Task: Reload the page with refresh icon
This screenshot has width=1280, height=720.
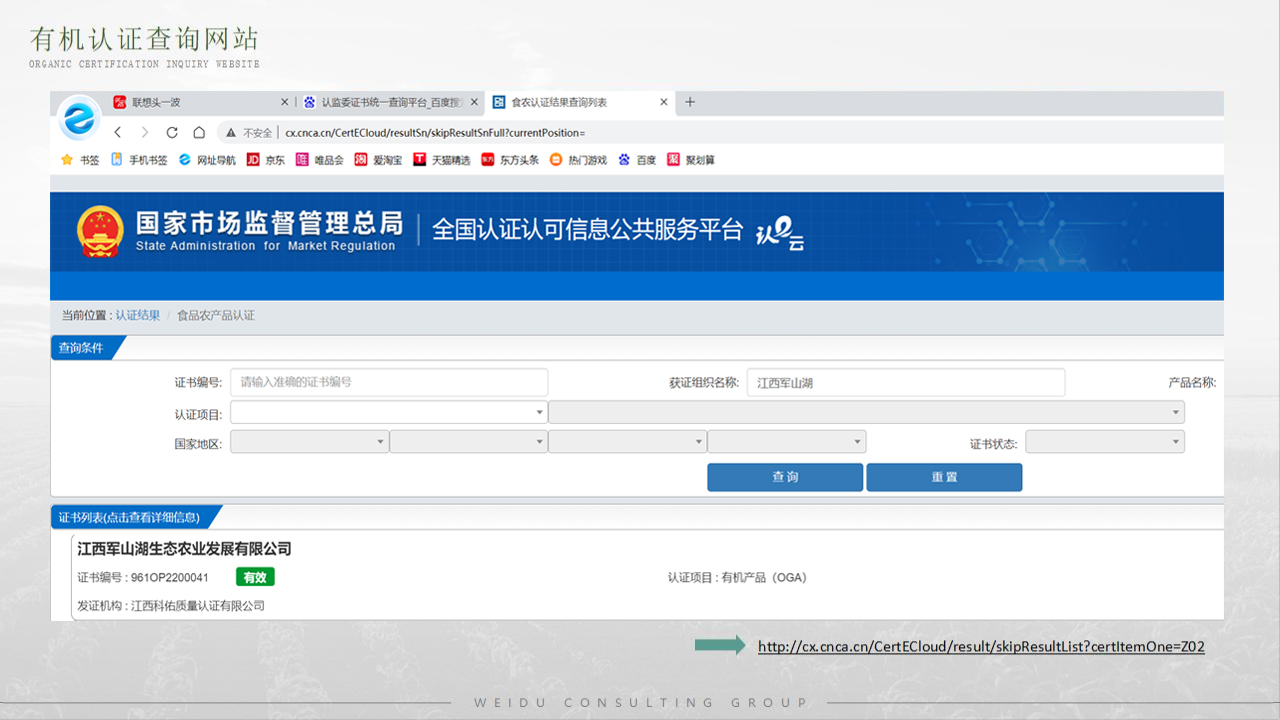Action: (x=172, y=132)
